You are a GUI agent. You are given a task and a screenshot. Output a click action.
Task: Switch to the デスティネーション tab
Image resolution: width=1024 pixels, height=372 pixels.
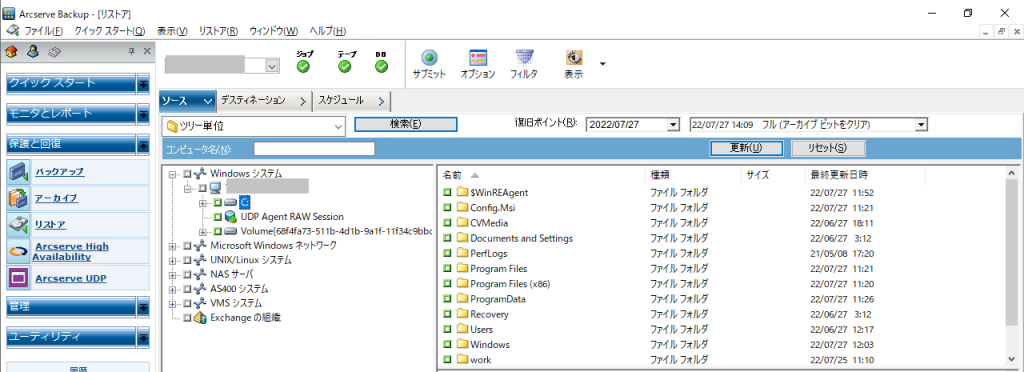(263, 101)
